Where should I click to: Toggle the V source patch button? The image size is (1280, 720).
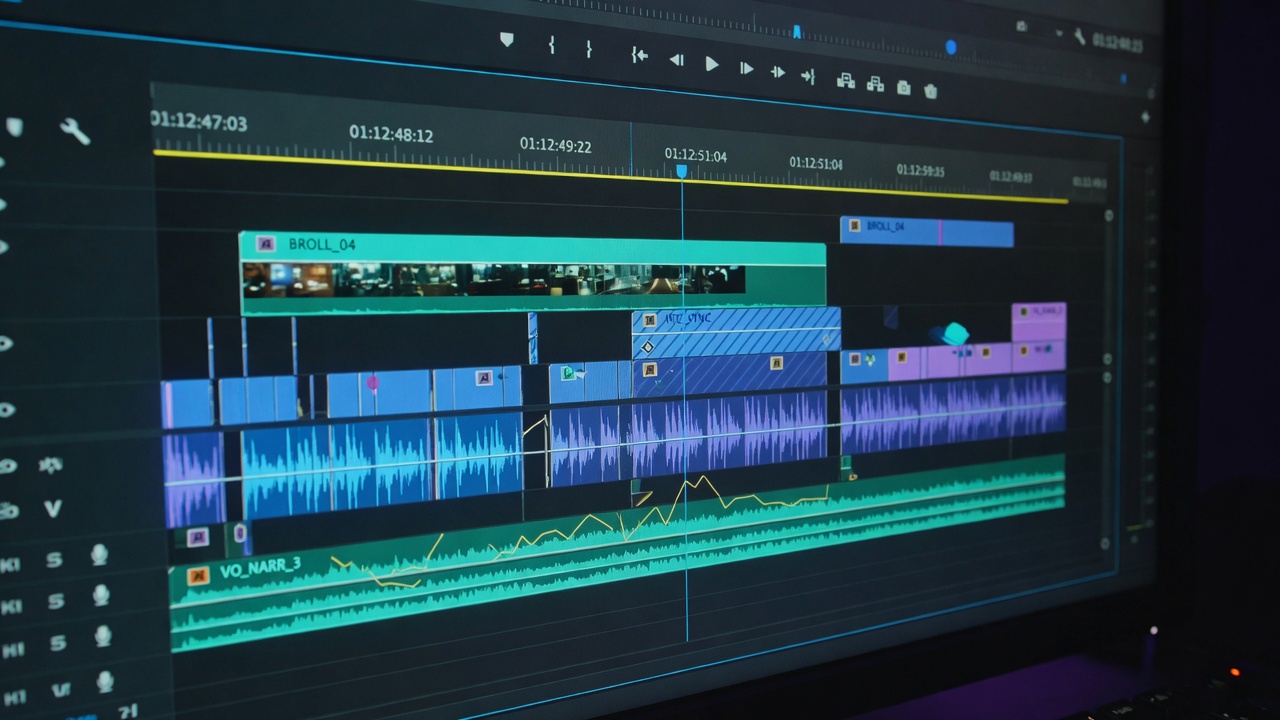(52, 509)
